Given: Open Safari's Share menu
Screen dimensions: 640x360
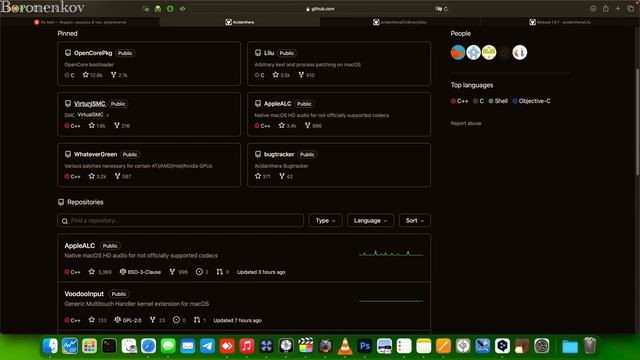Looking at the screenshot, I should coord(606,9).
